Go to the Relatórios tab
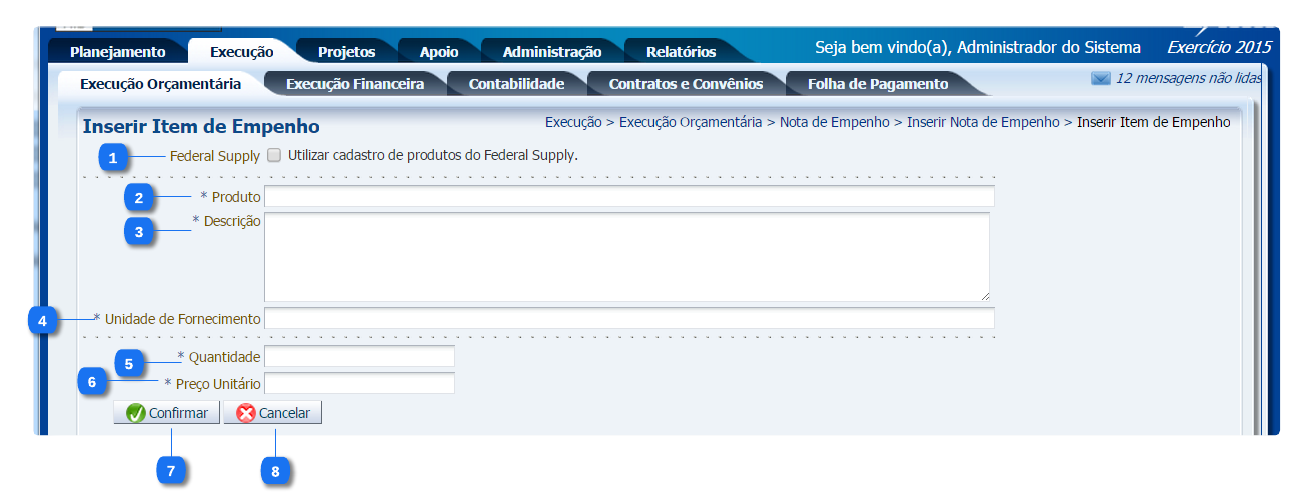Viewport: 1299px width, 493px height. pos(680,52)
